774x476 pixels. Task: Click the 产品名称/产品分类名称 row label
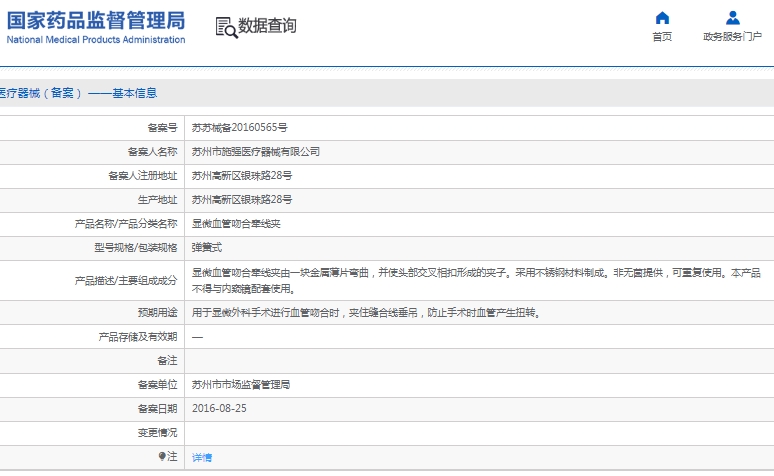point(126,224)
